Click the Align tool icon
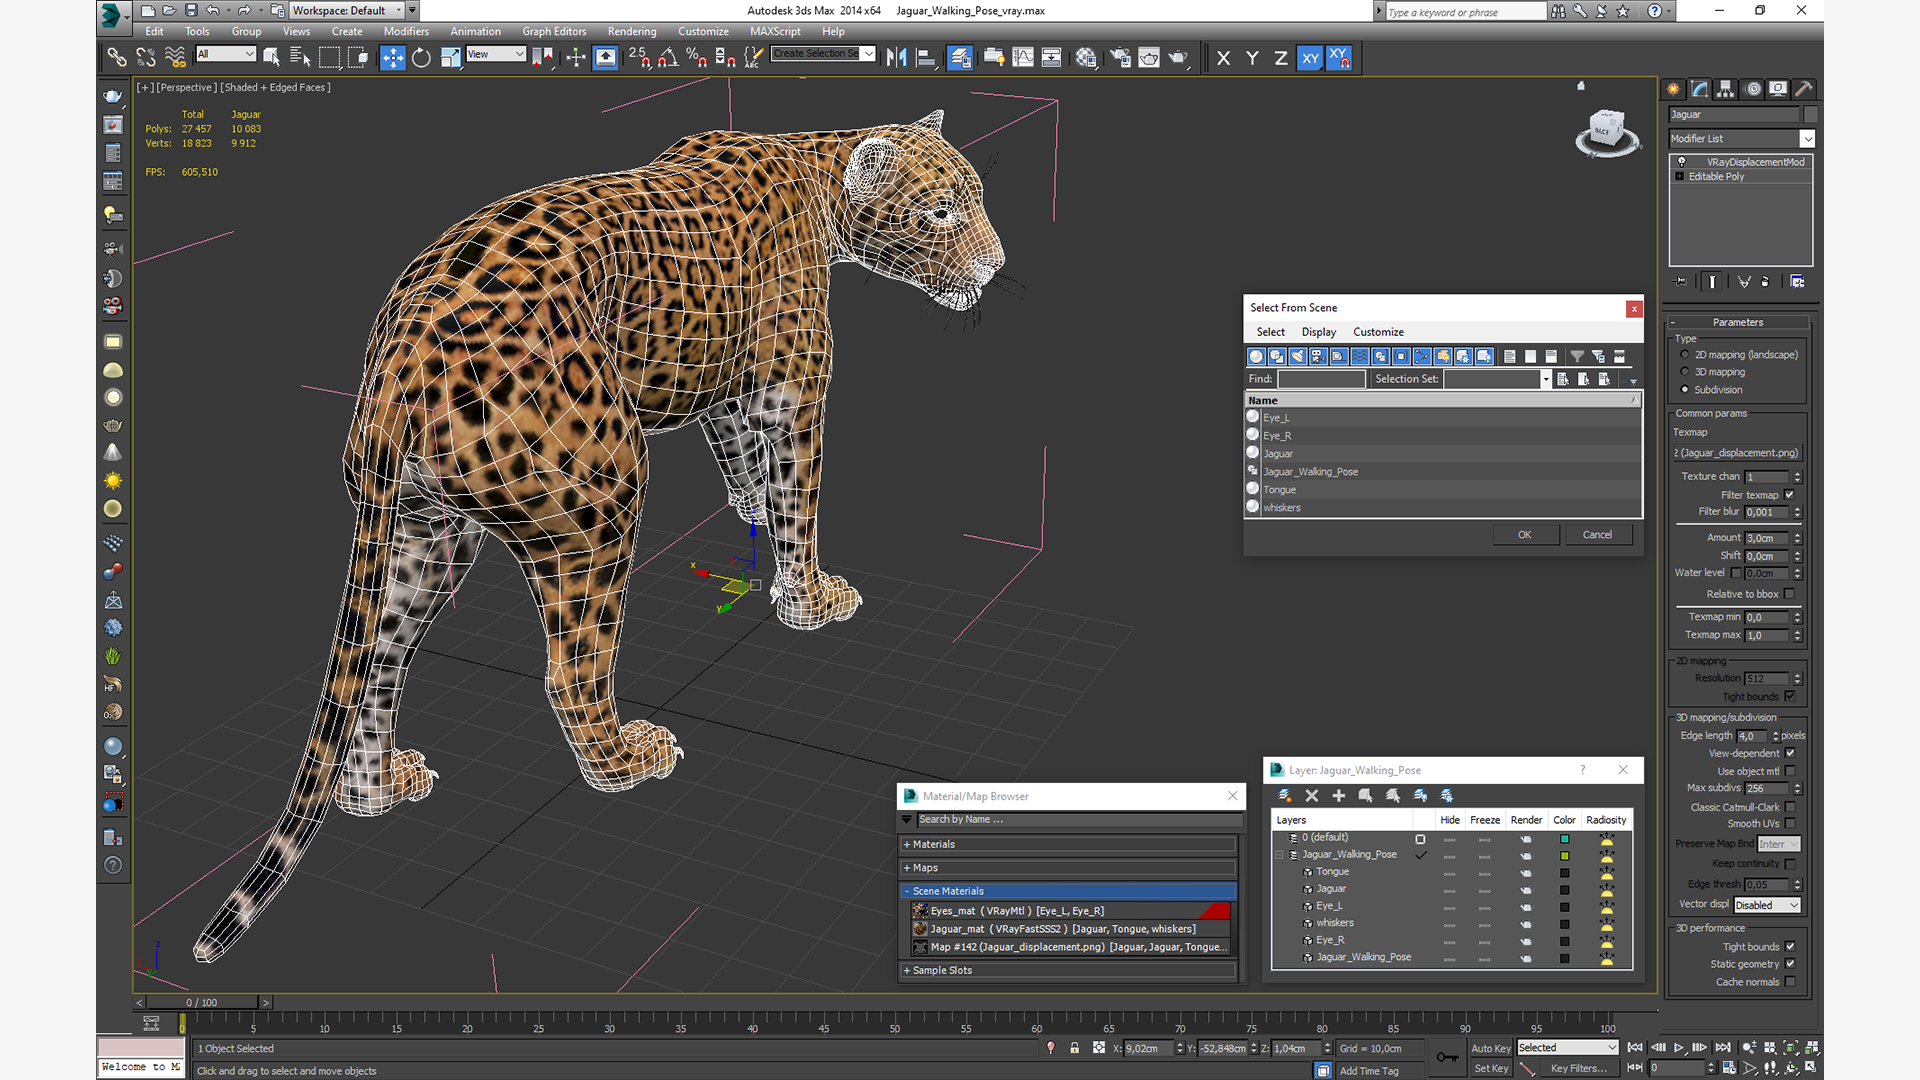The image size is (1920, 1080). coord(926,58)
